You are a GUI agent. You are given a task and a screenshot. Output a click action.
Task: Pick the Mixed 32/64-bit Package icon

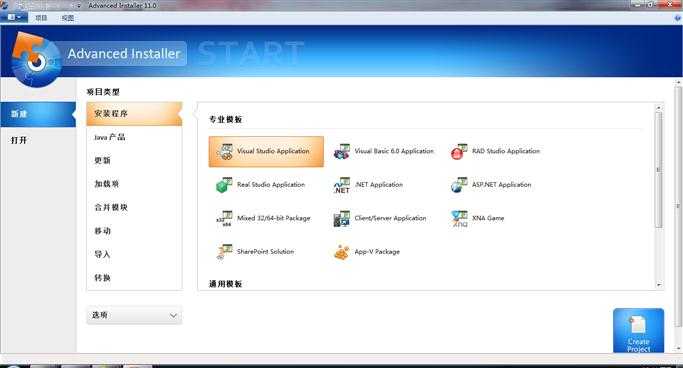click(x=224, y=219)
